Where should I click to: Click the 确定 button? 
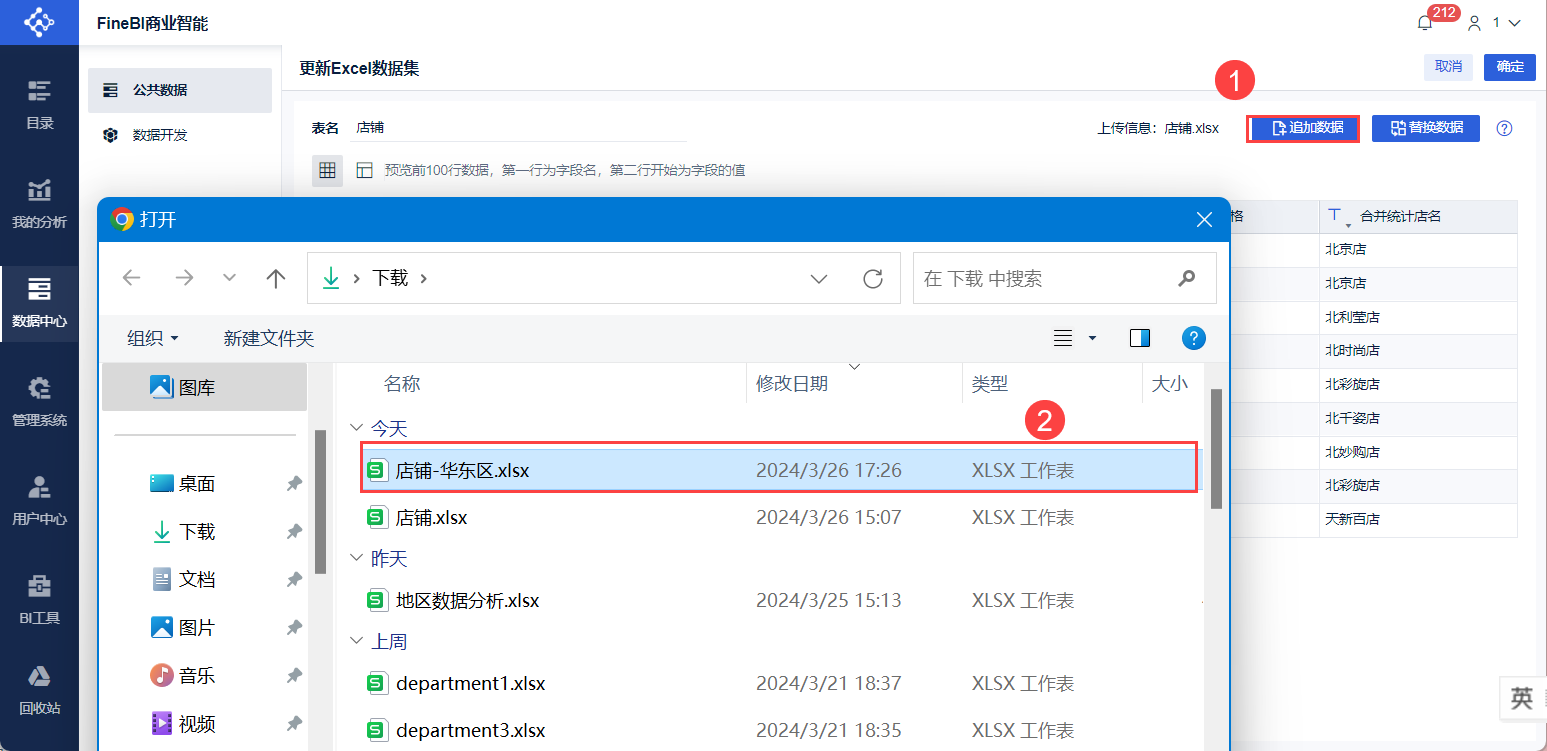(x=1510, y=67)
